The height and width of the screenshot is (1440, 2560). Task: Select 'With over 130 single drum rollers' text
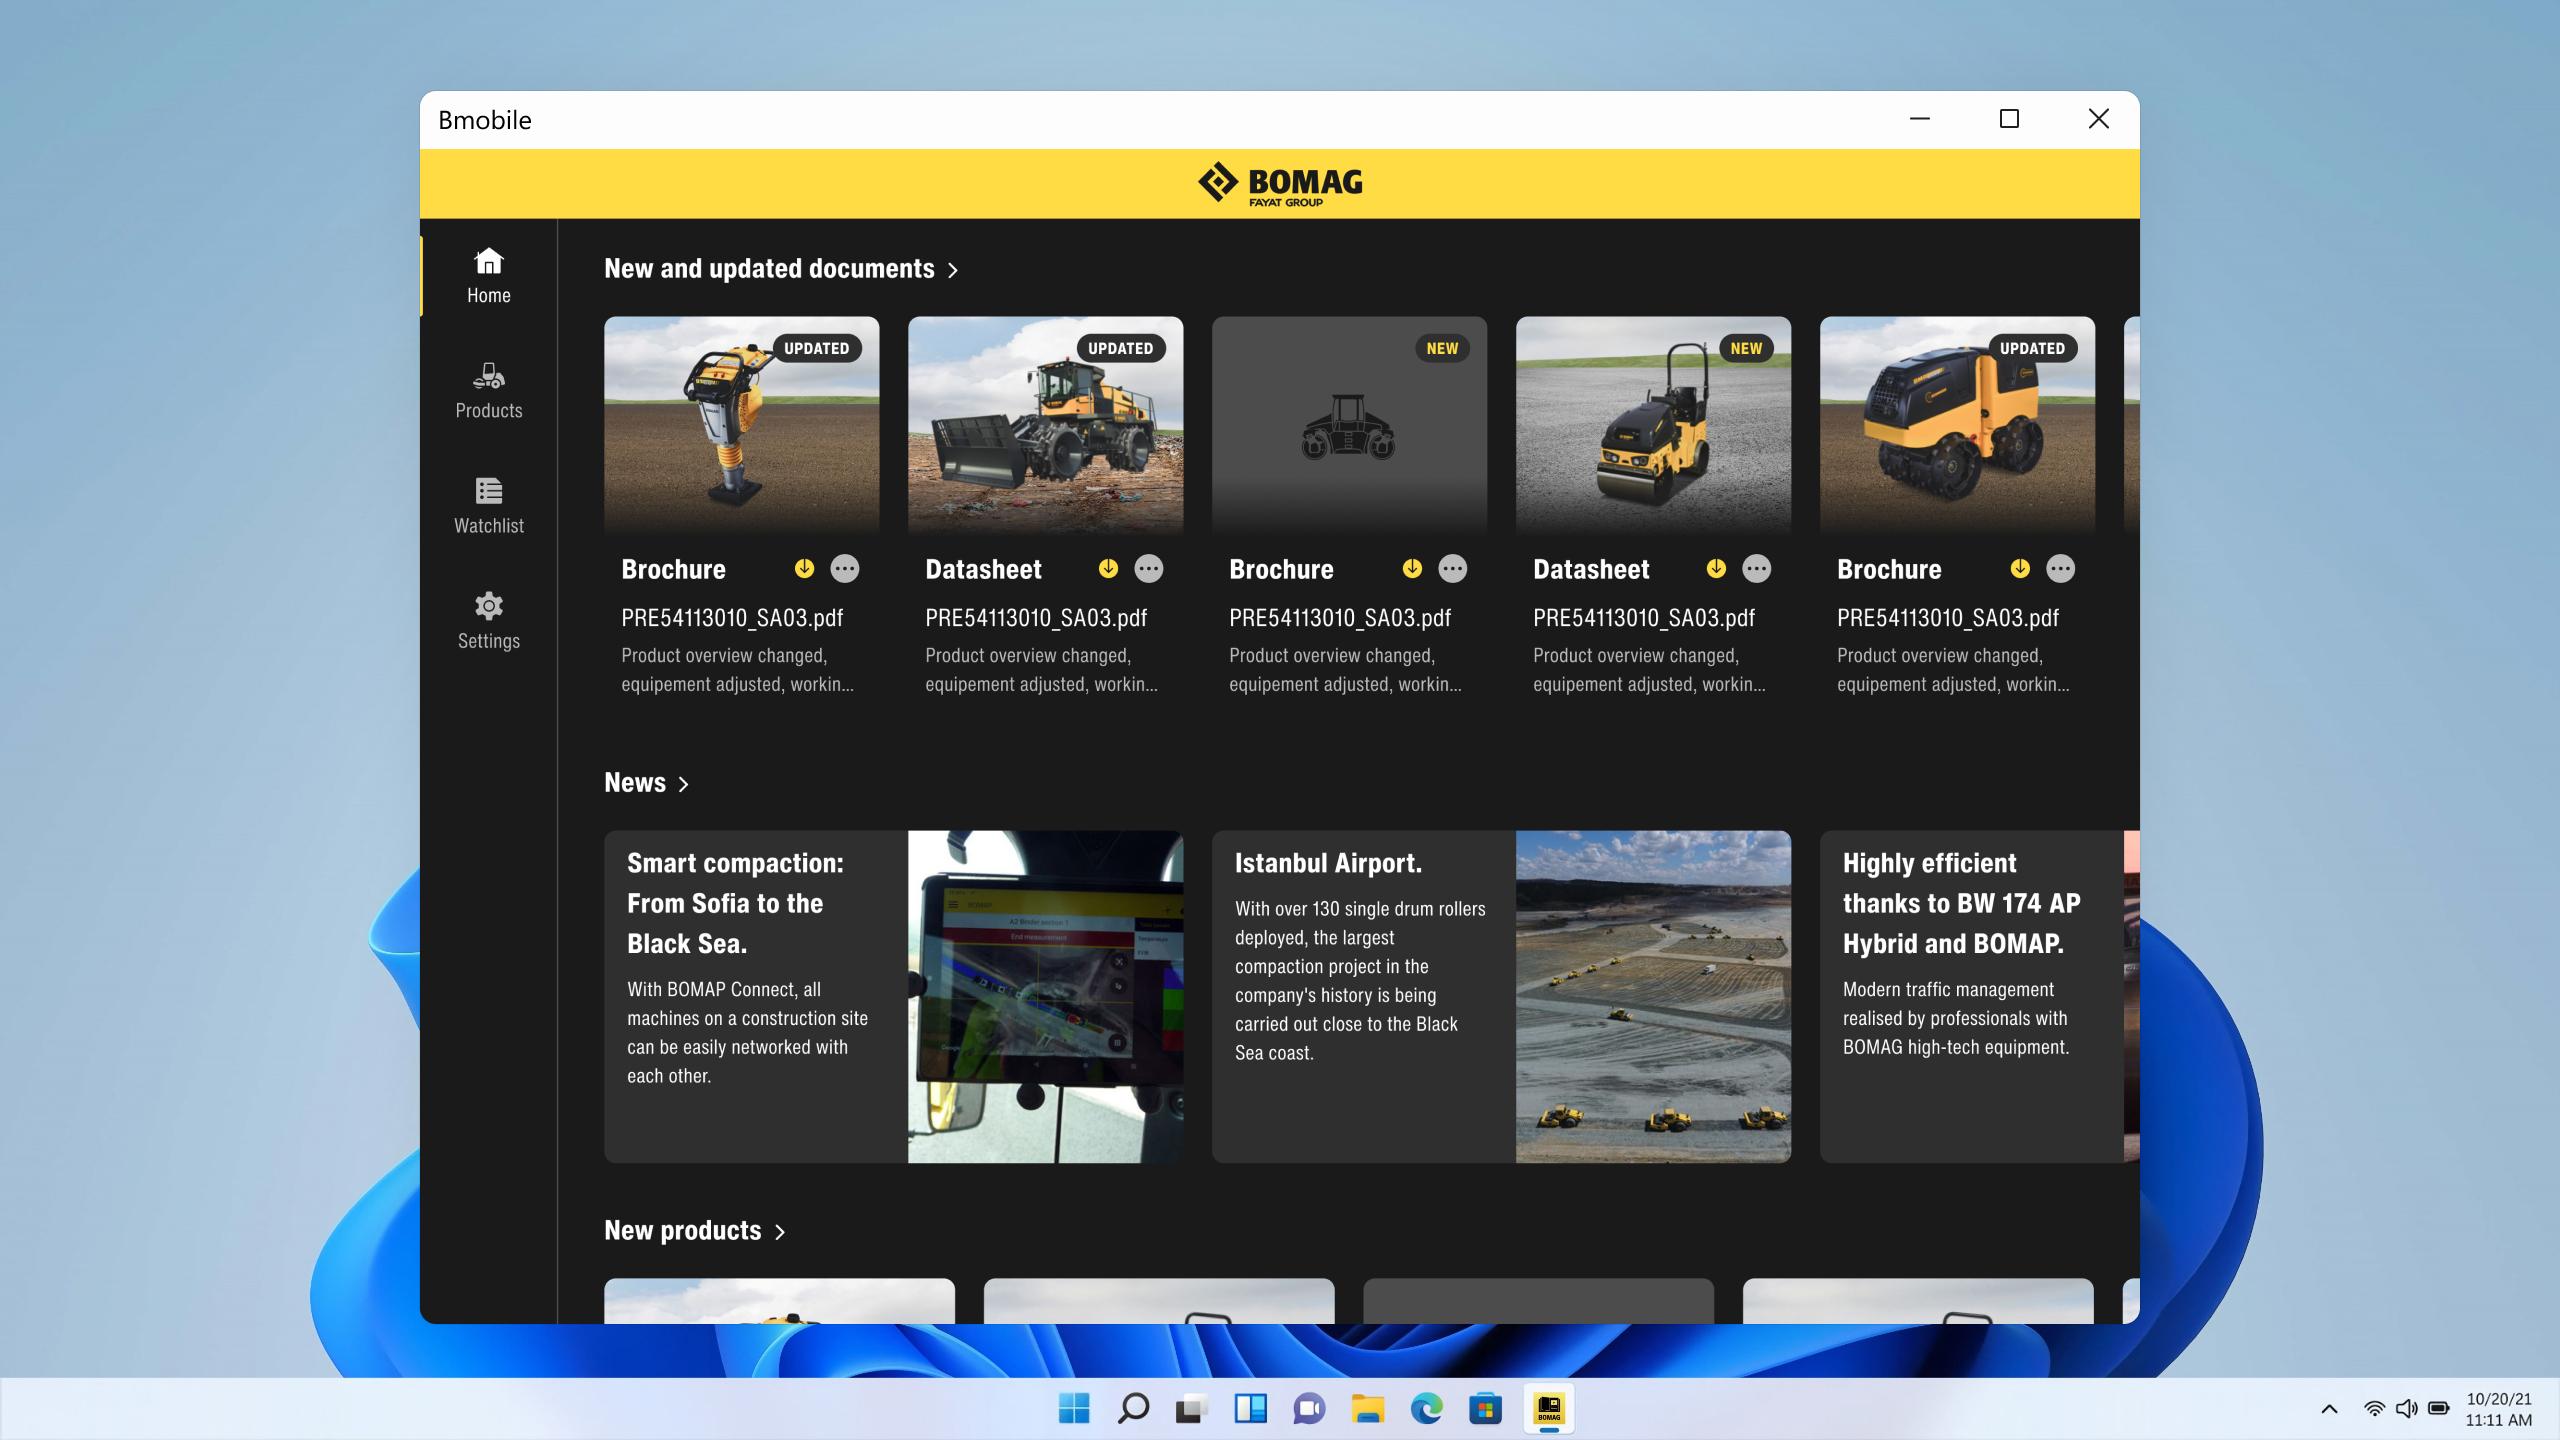coord(1360,980)
